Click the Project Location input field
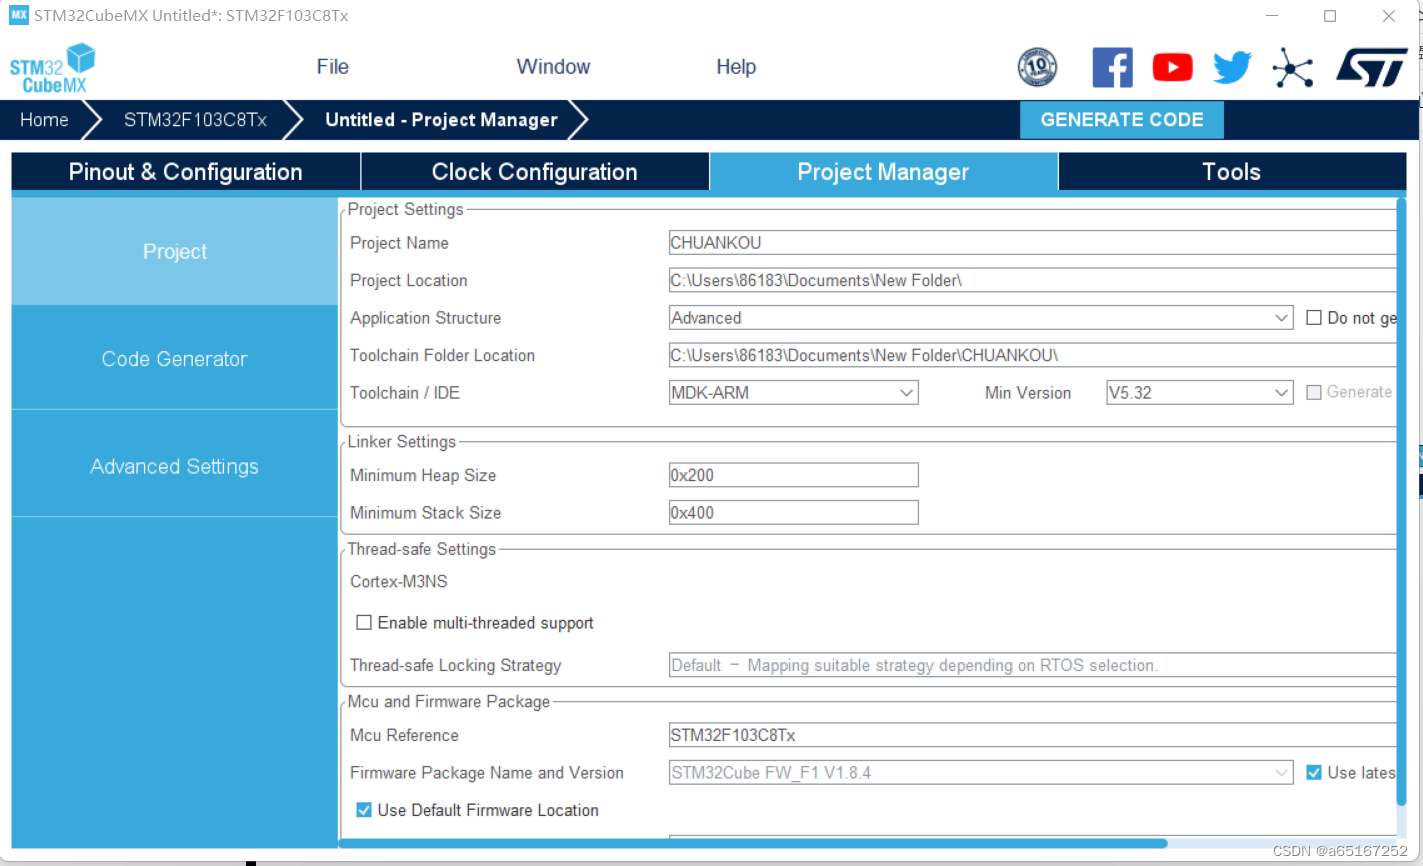 1032,281
